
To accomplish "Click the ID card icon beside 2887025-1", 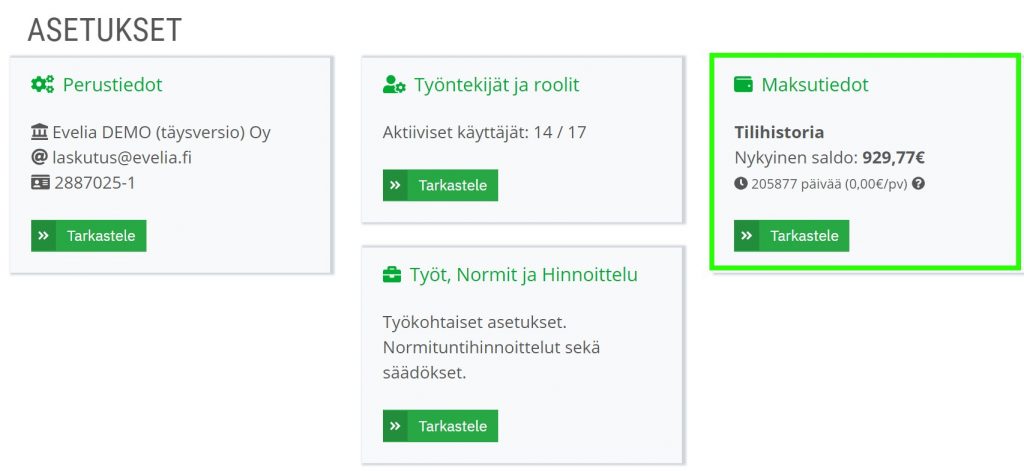I will pyautogui.click(x=40, y=183).
